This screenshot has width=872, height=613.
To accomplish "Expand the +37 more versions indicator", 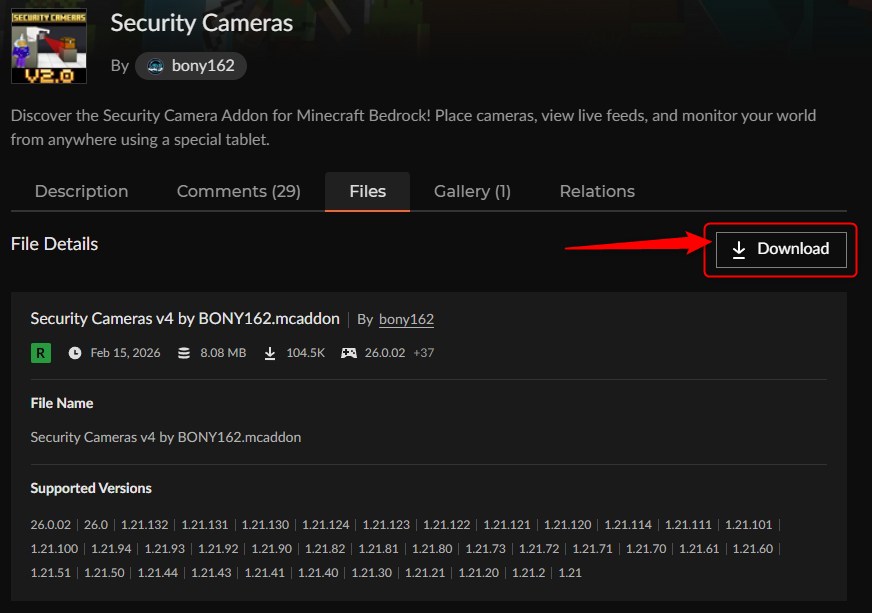I will (x=424, y=353).
